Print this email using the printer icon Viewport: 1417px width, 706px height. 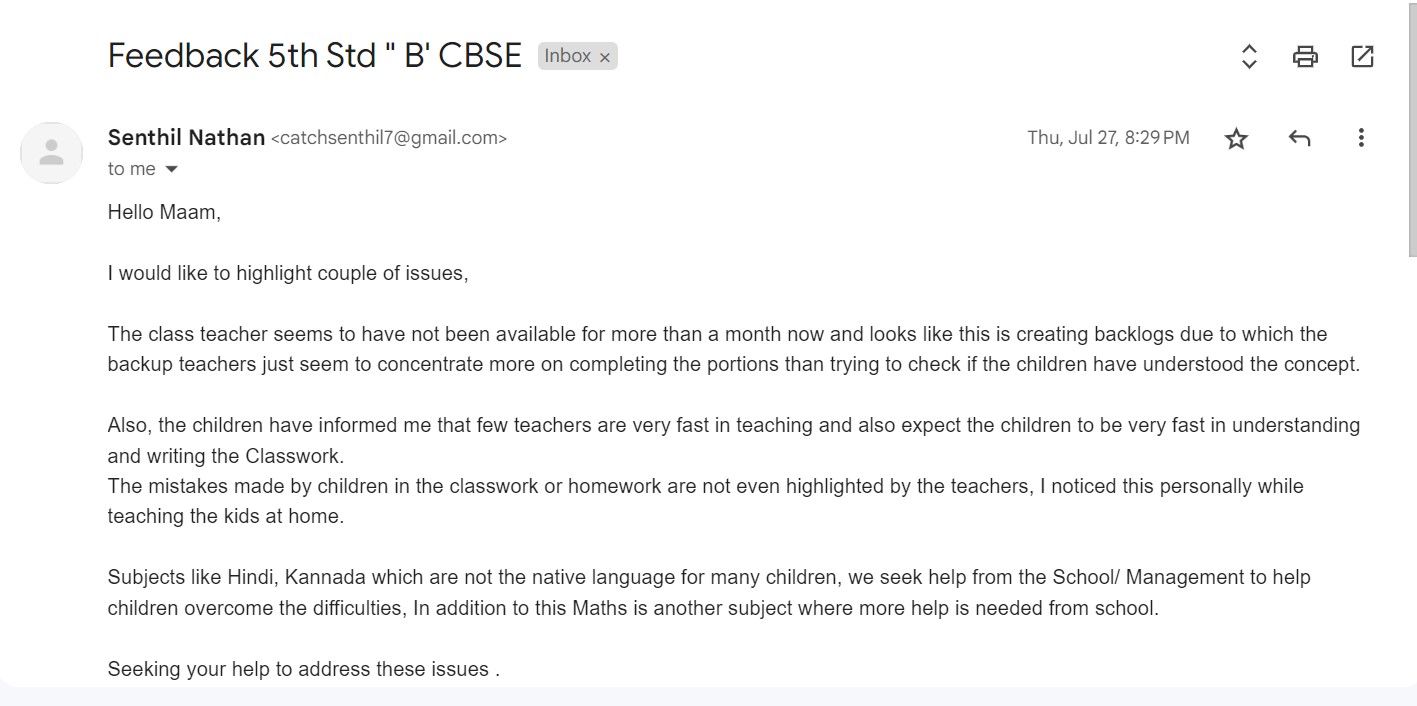1305,56
